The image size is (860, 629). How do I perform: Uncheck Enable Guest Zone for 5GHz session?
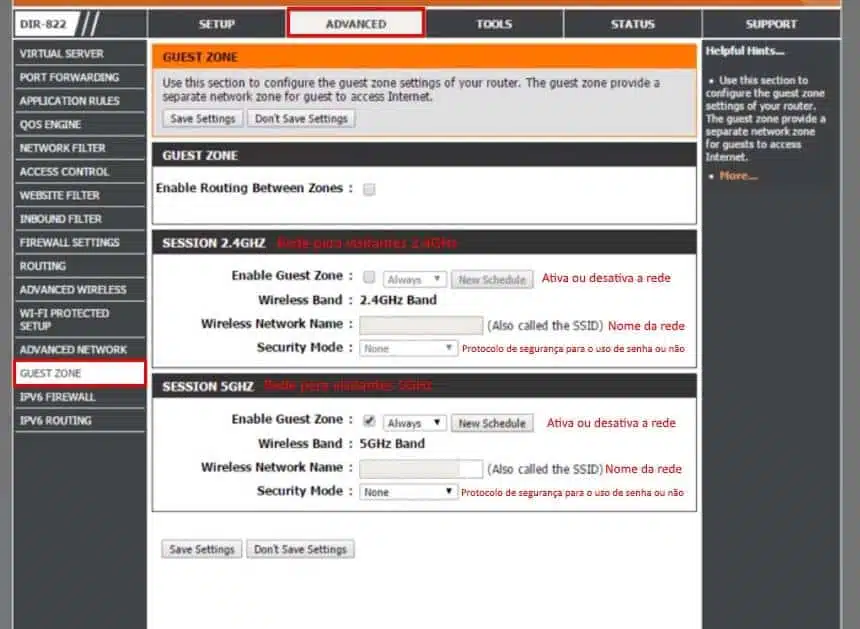(x=369, y=421)
